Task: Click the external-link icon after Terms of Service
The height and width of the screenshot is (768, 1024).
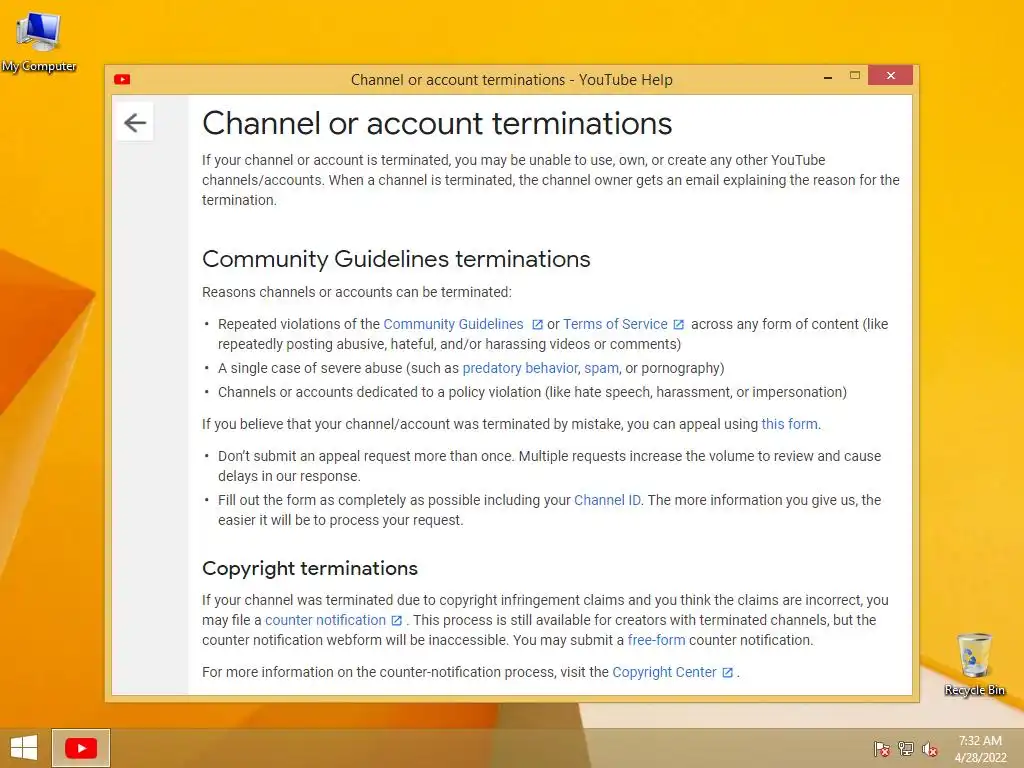Action: click(x=679, y=325)
